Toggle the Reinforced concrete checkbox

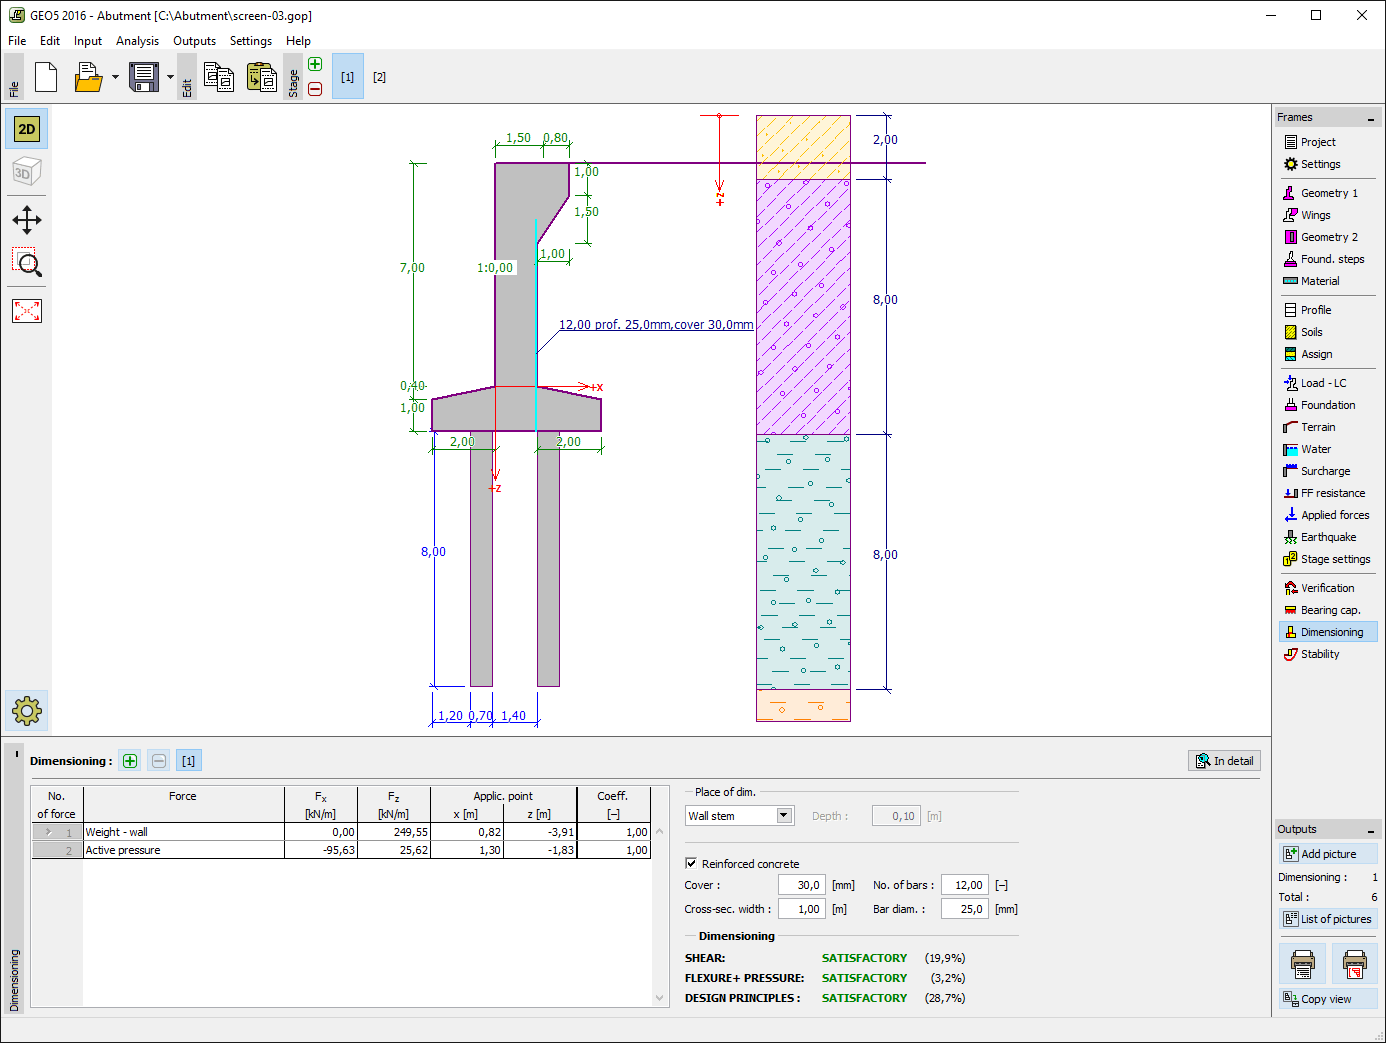pyautogui.click(x=691, y=863)
